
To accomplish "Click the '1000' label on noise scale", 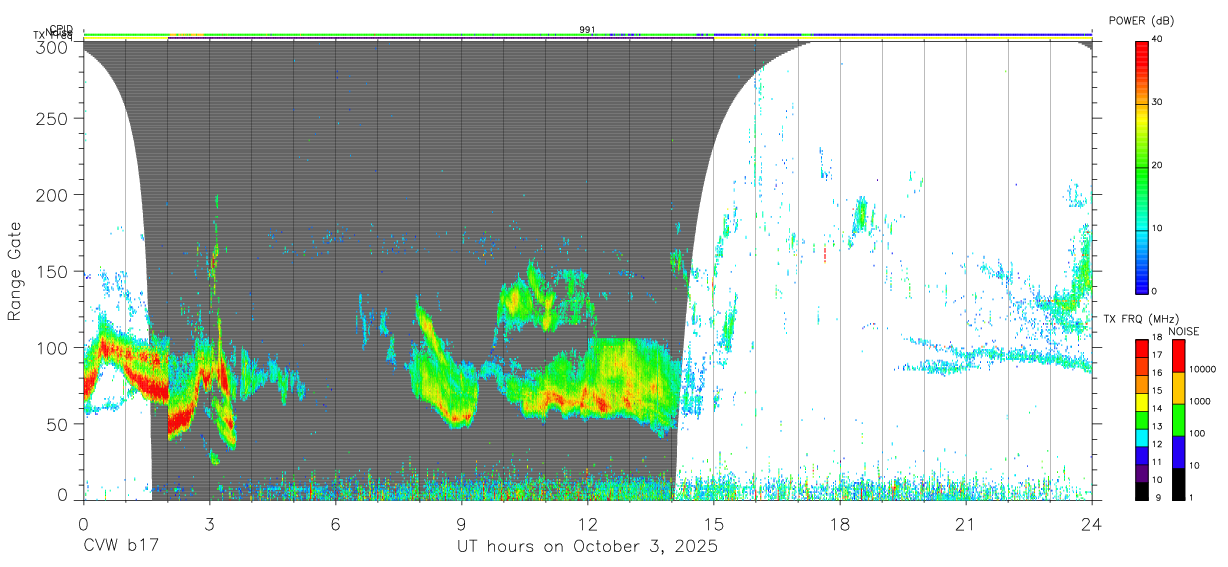I will point(1199,401).
